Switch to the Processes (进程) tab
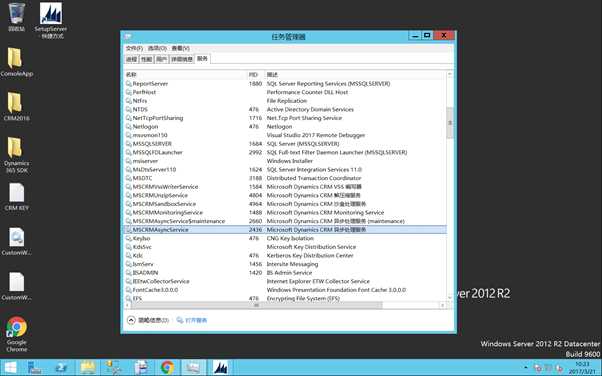602x376 pixels. coord(132,59)
